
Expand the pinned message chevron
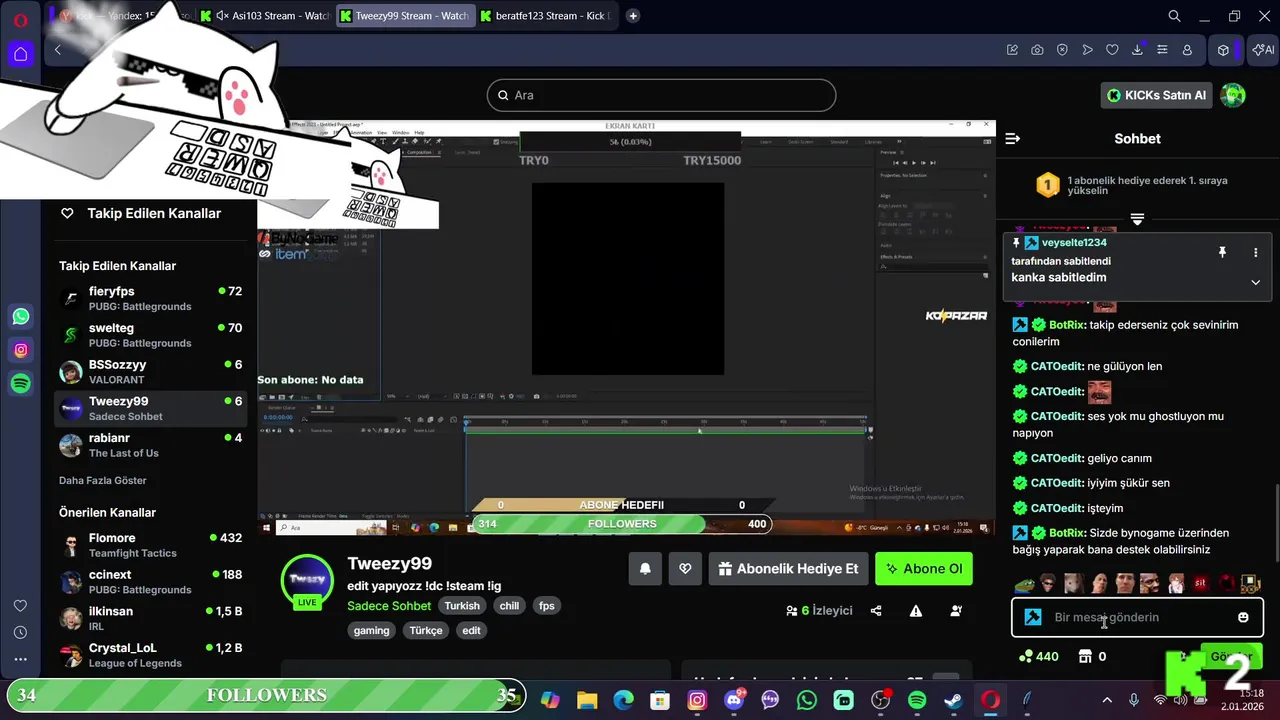pyautogui.click(x=1255, y=282)
